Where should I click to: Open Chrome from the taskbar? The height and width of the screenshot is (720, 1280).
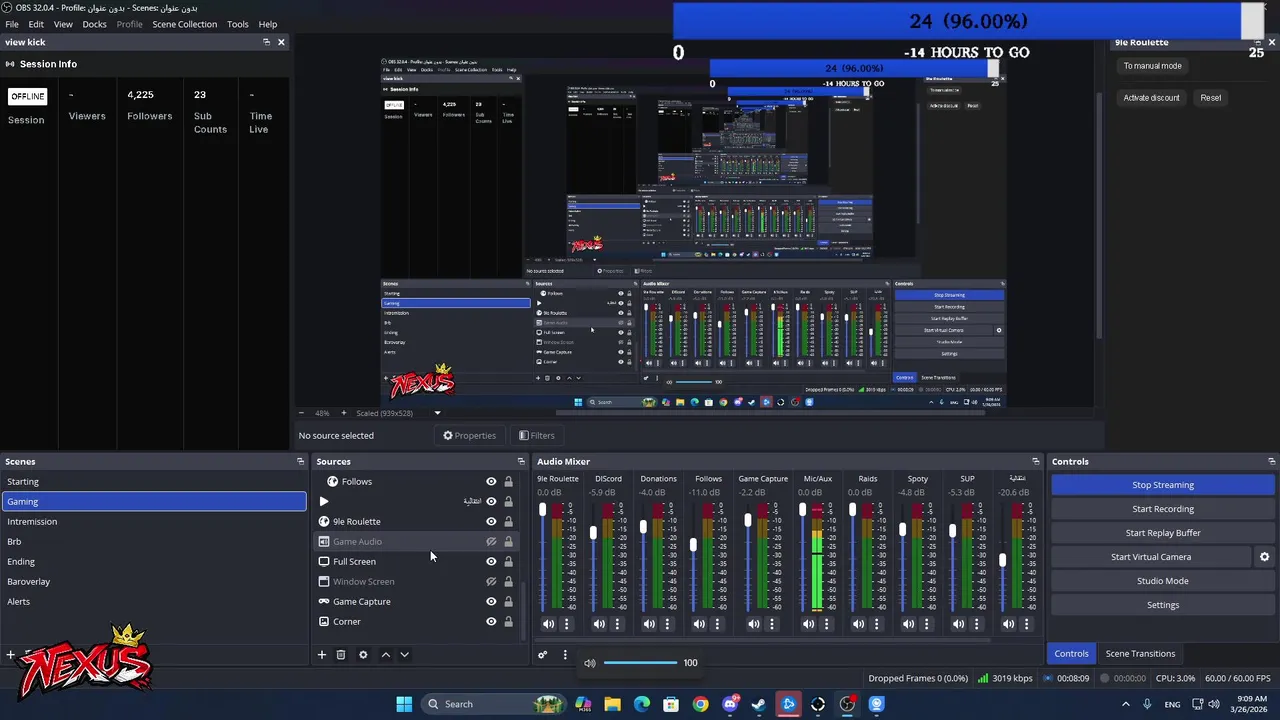700,704
